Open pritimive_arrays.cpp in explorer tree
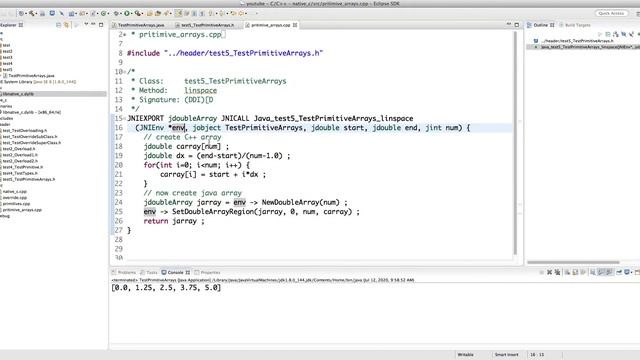Viewport: 640px width, 360px height. (22, 210)
